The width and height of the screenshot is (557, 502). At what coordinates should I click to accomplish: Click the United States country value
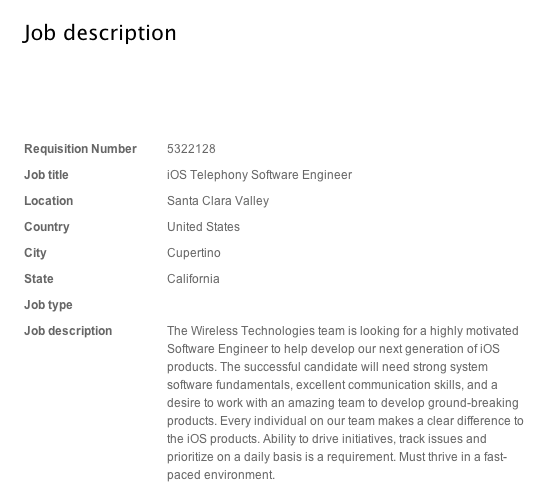pyautogui.click(x=203, y=227)
